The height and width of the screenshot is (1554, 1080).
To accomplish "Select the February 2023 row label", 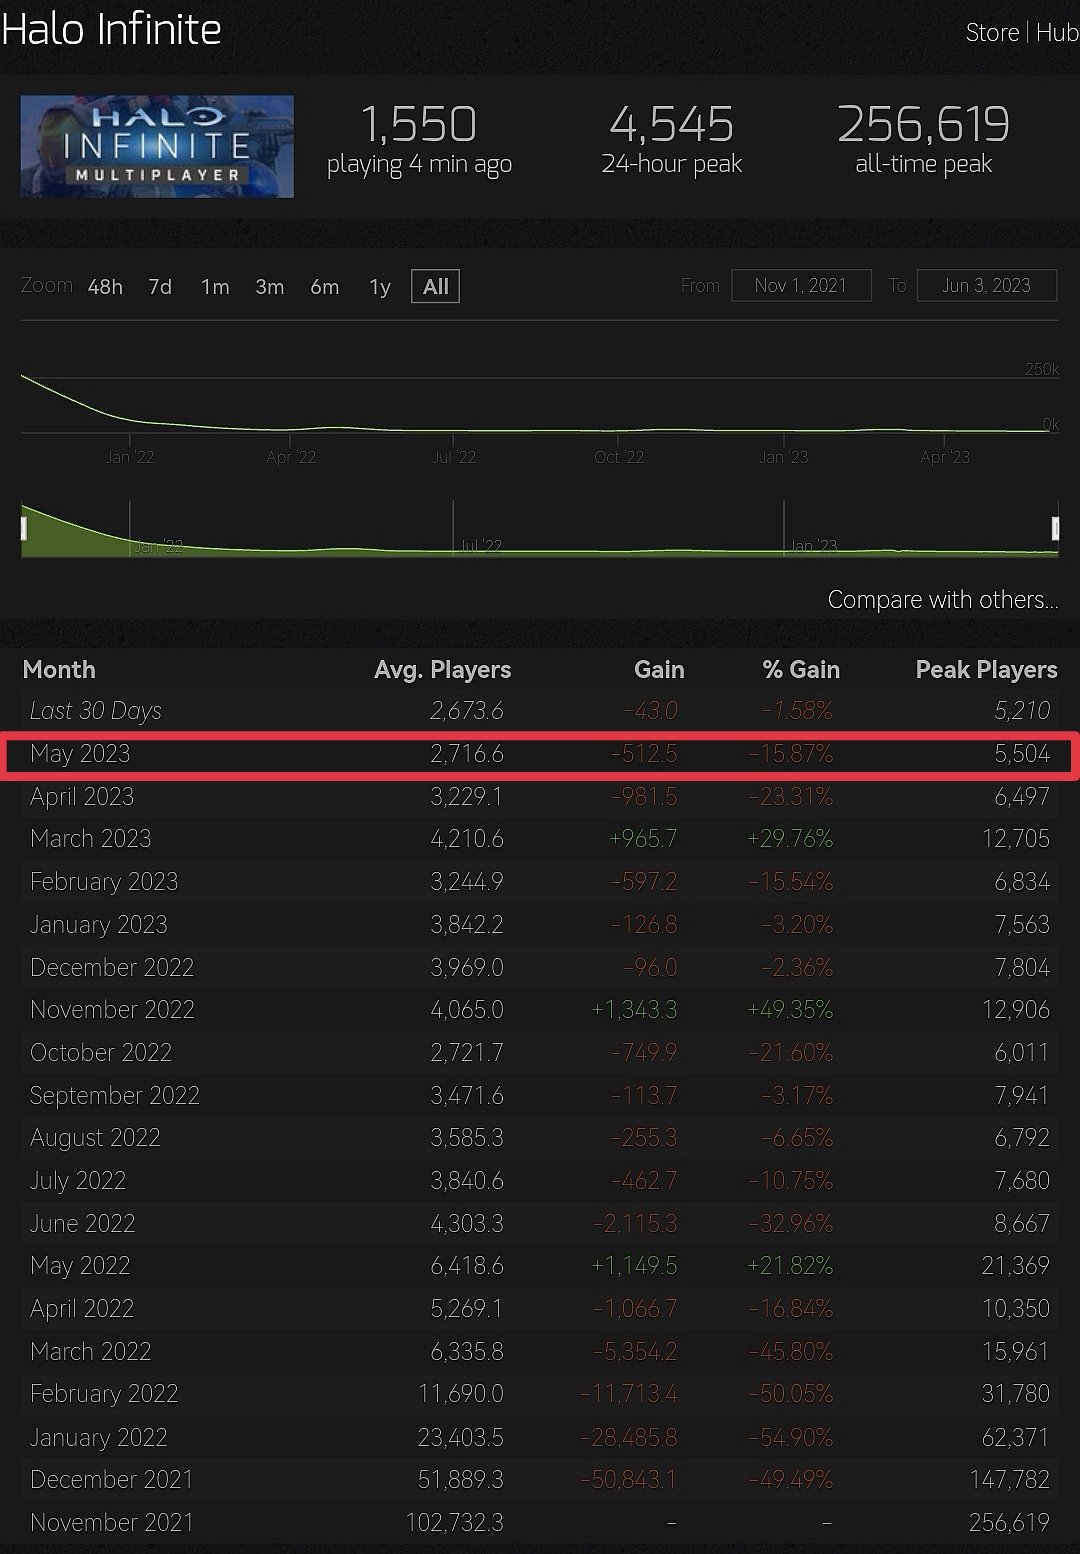I will pyautogui.click(x=104, y=882).
